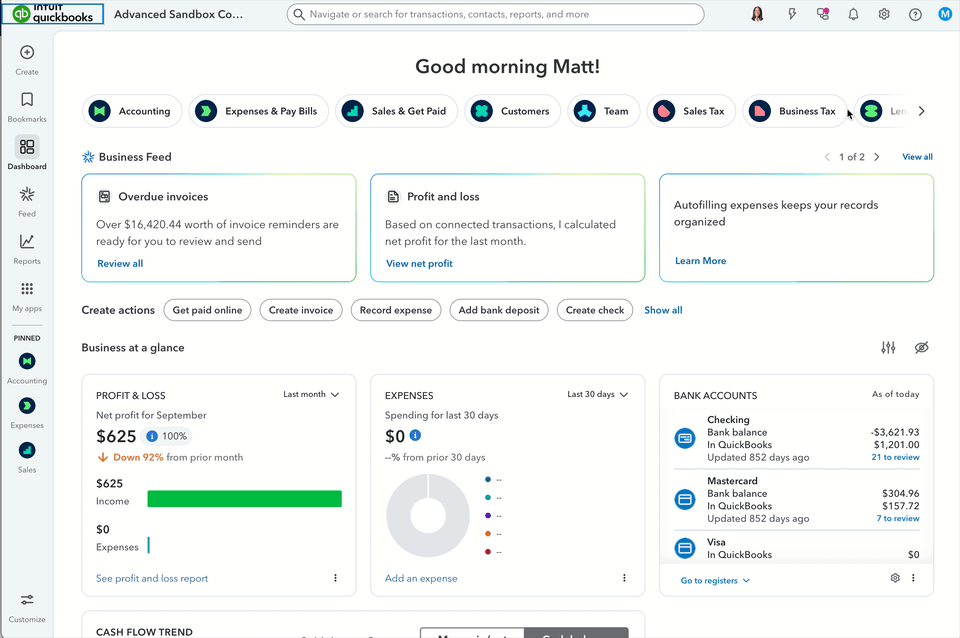The height and width of the screenshot is (638, 960).
Task: Toggle privacy eye icon for Business at a glance
Action: tap(921, 348)
